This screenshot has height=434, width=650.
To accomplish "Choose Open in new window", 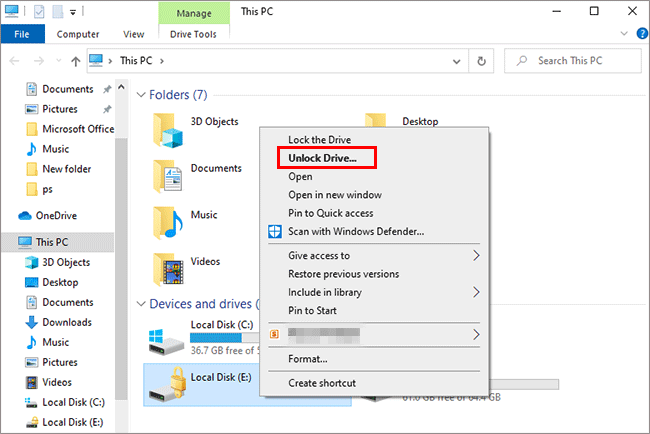I will point(335,195).
